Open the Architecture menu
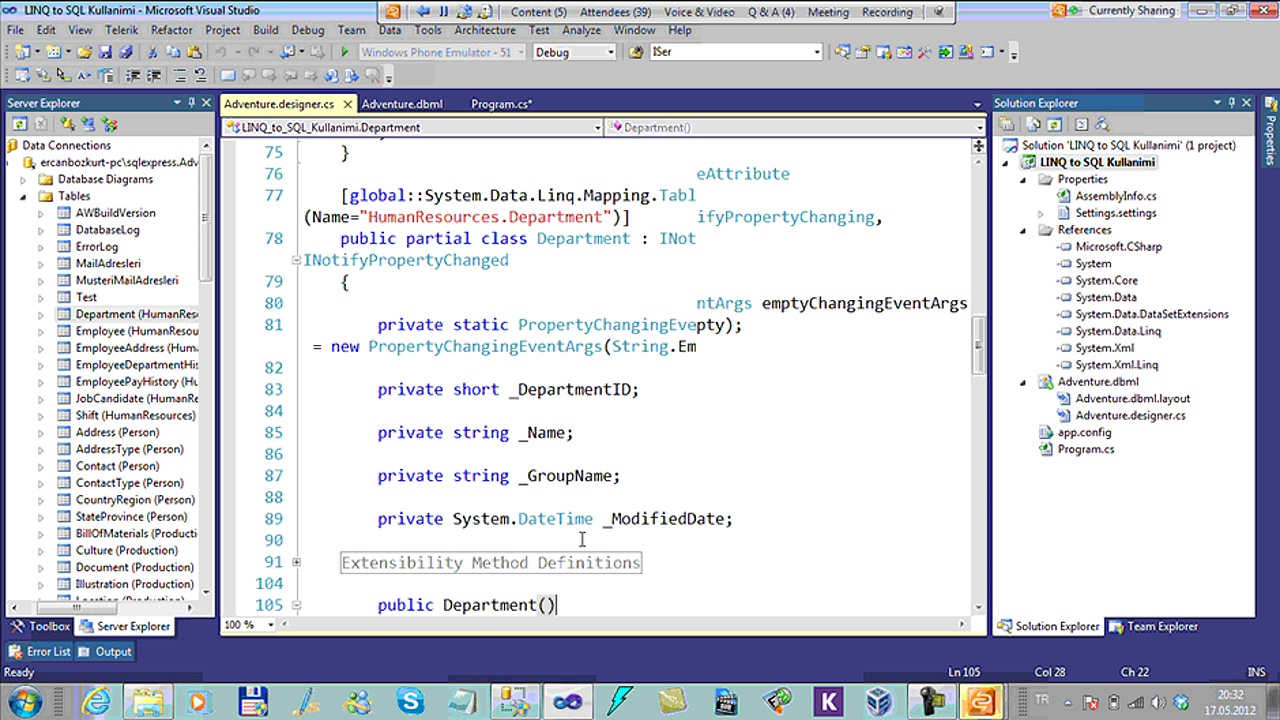 pos(484,30)
